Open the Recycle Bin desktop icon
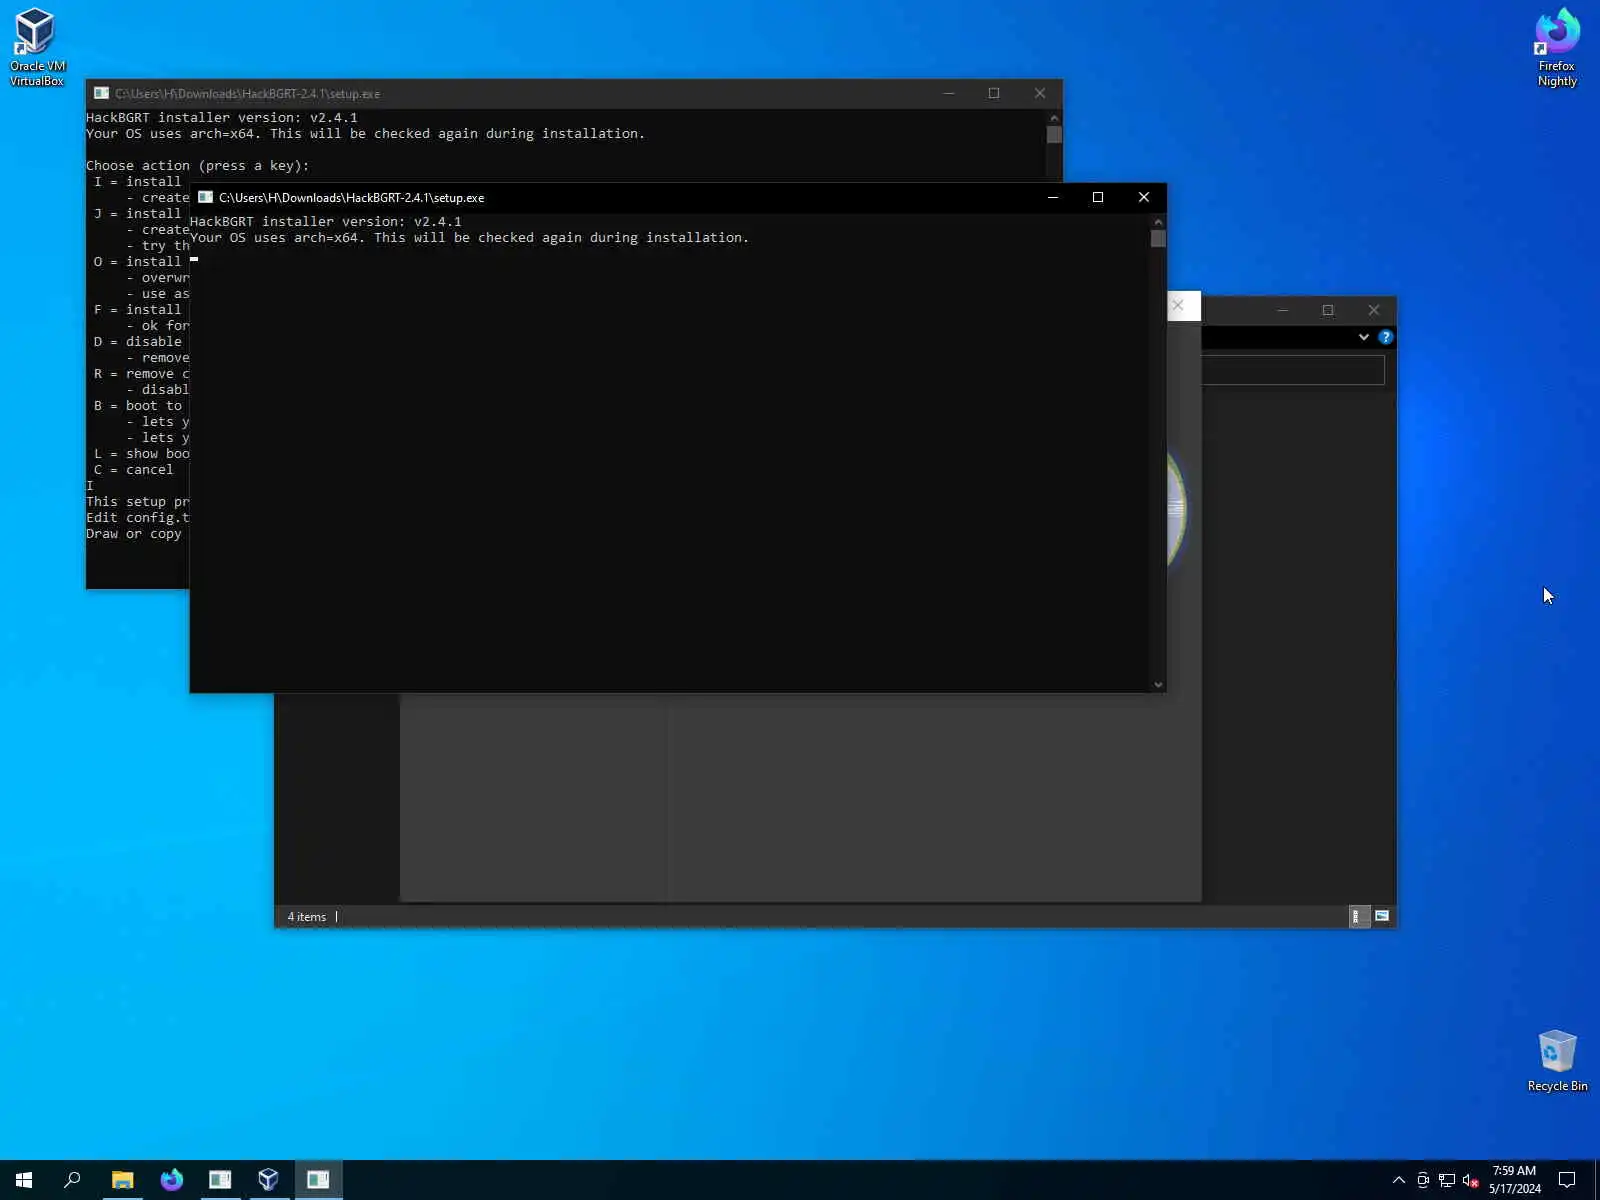The height and width of the screenshot is (1200, 1600). pos(1557,1061)
